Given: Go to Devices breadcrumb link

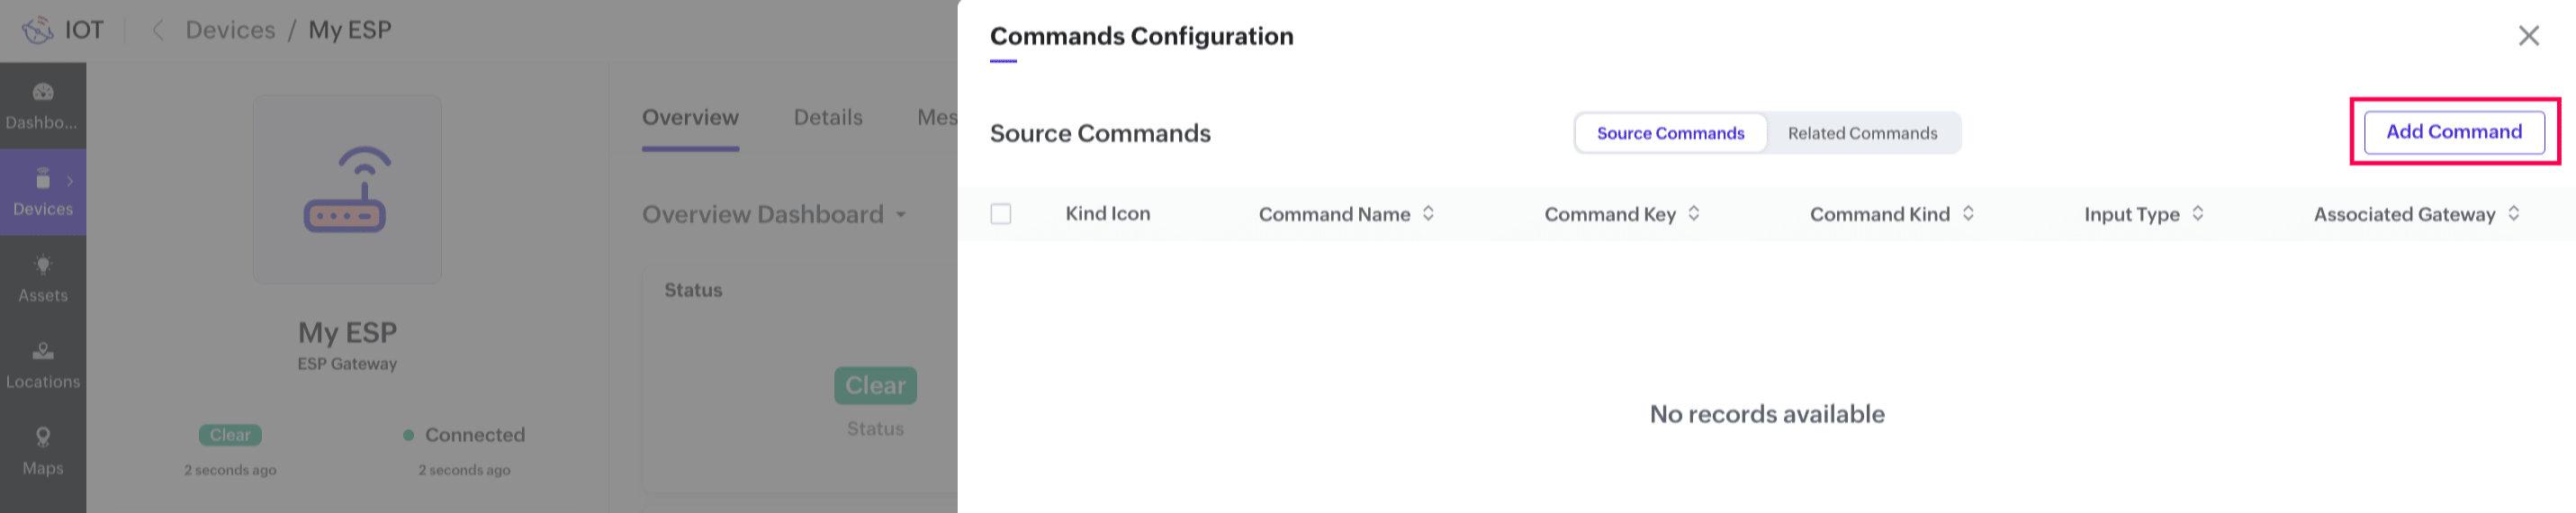Looking at the screenshot, I should pos(230,30).
